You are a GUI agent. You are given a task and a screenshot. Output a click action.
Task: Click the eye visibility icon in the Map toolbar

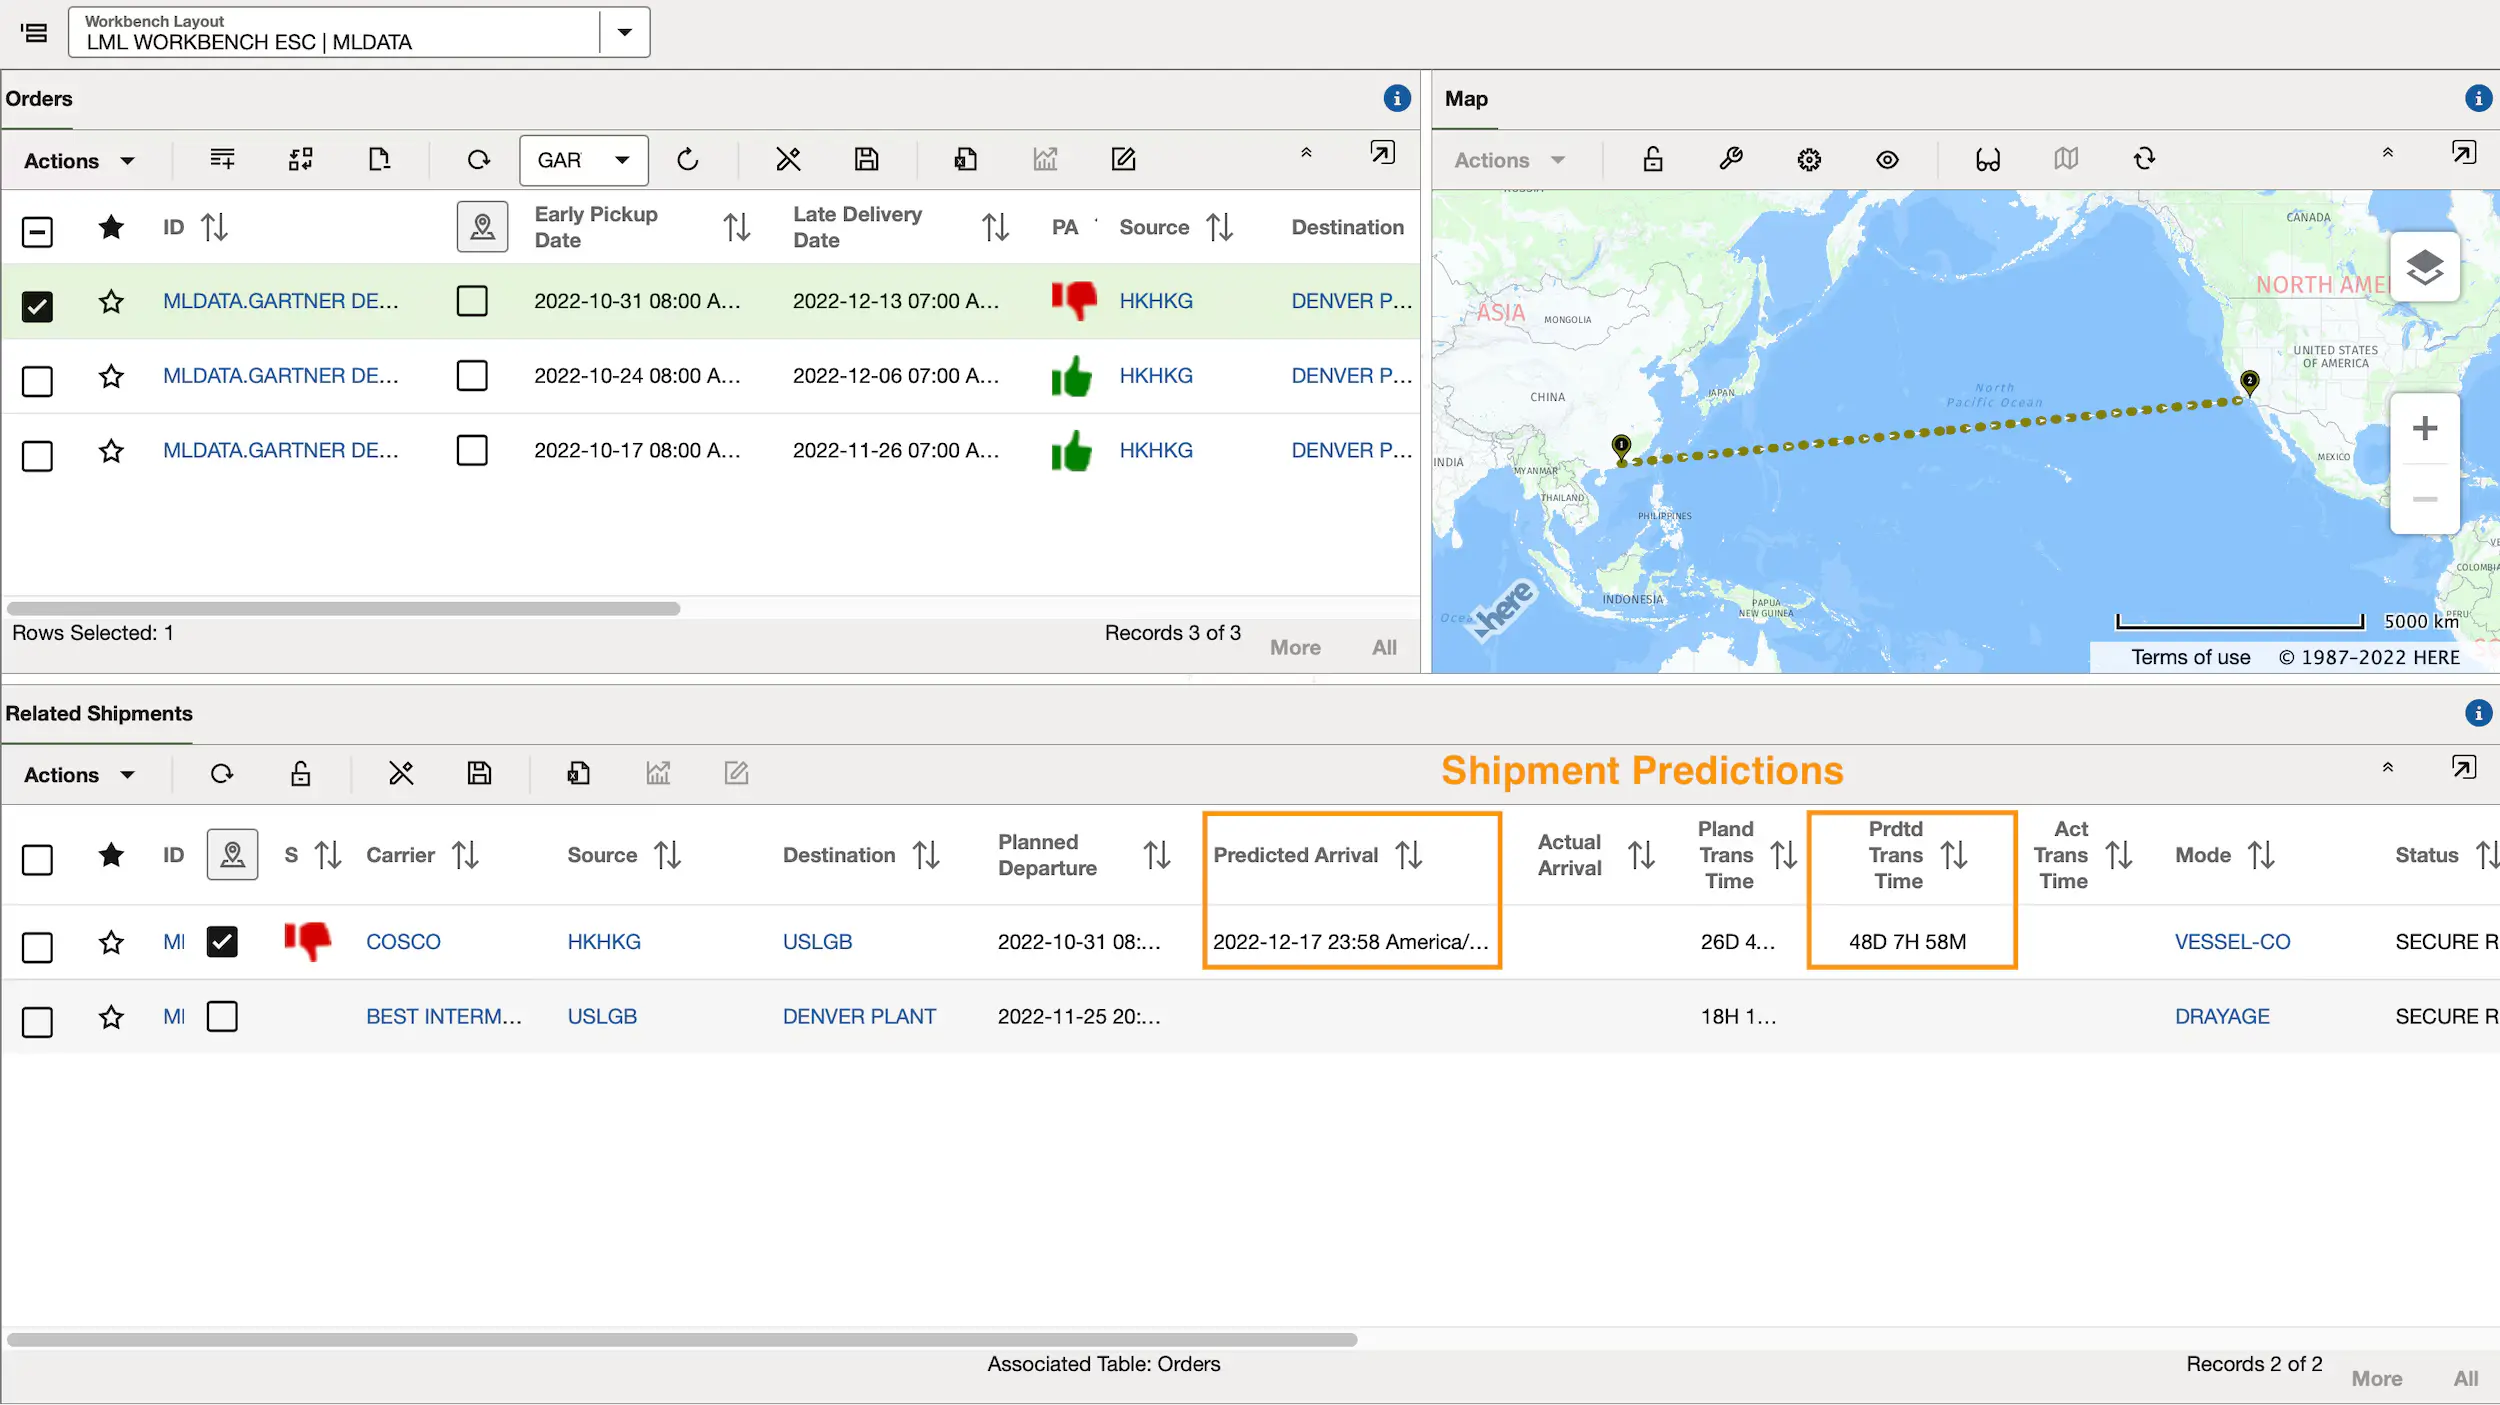(x=1888, y=159)
